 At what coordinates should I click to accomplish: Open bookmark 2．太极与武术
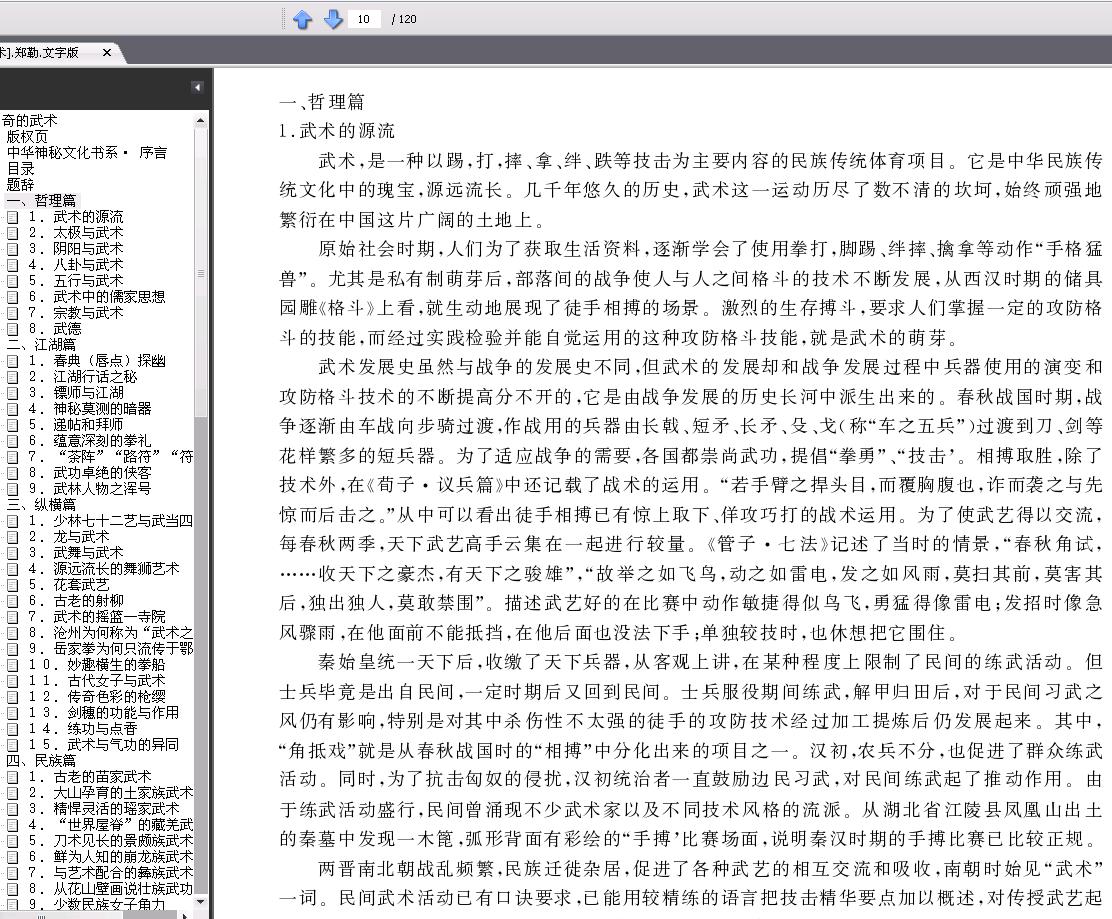pyautogui.click(x=76, y=233)
